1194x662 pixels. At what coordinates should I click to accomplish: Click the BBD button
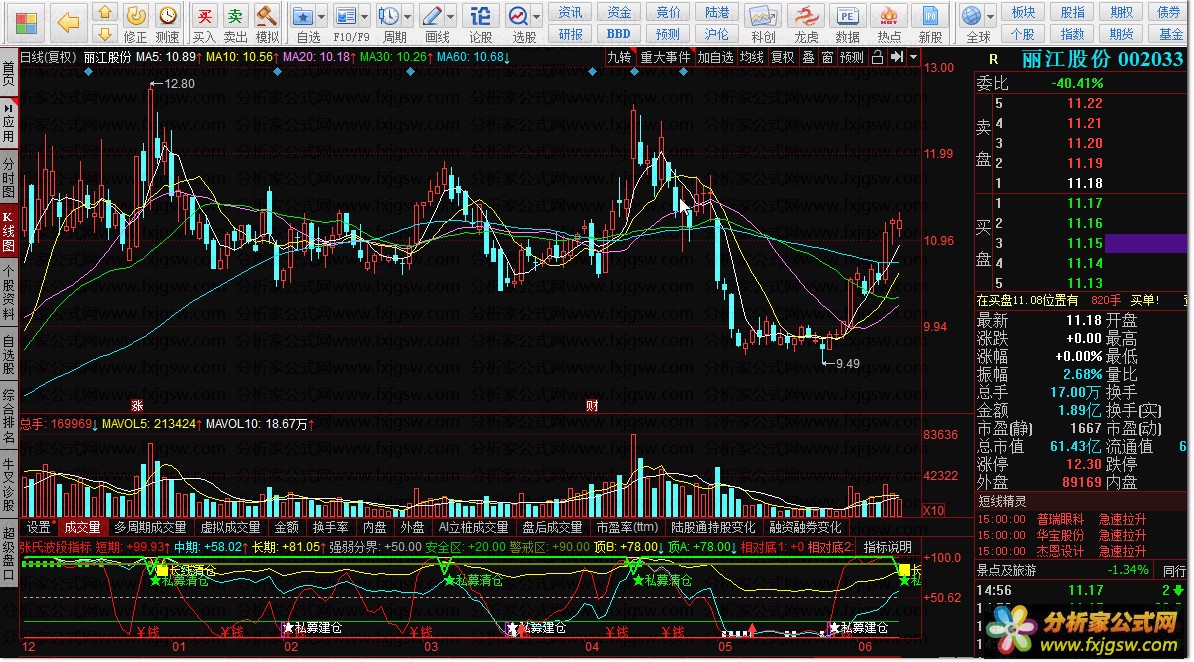point(618,34)
